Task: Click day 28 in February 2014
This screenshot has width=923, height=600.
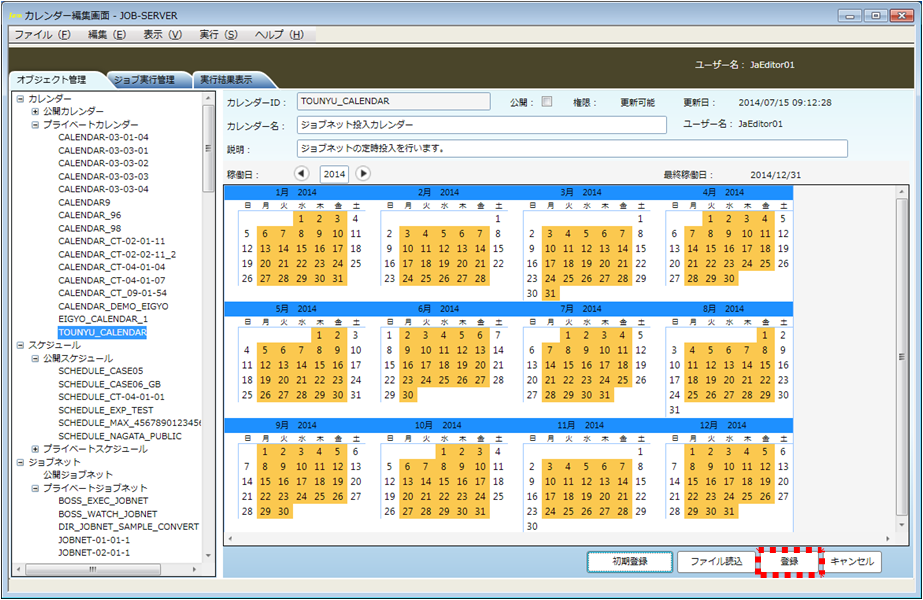Action: pos(480,279)
